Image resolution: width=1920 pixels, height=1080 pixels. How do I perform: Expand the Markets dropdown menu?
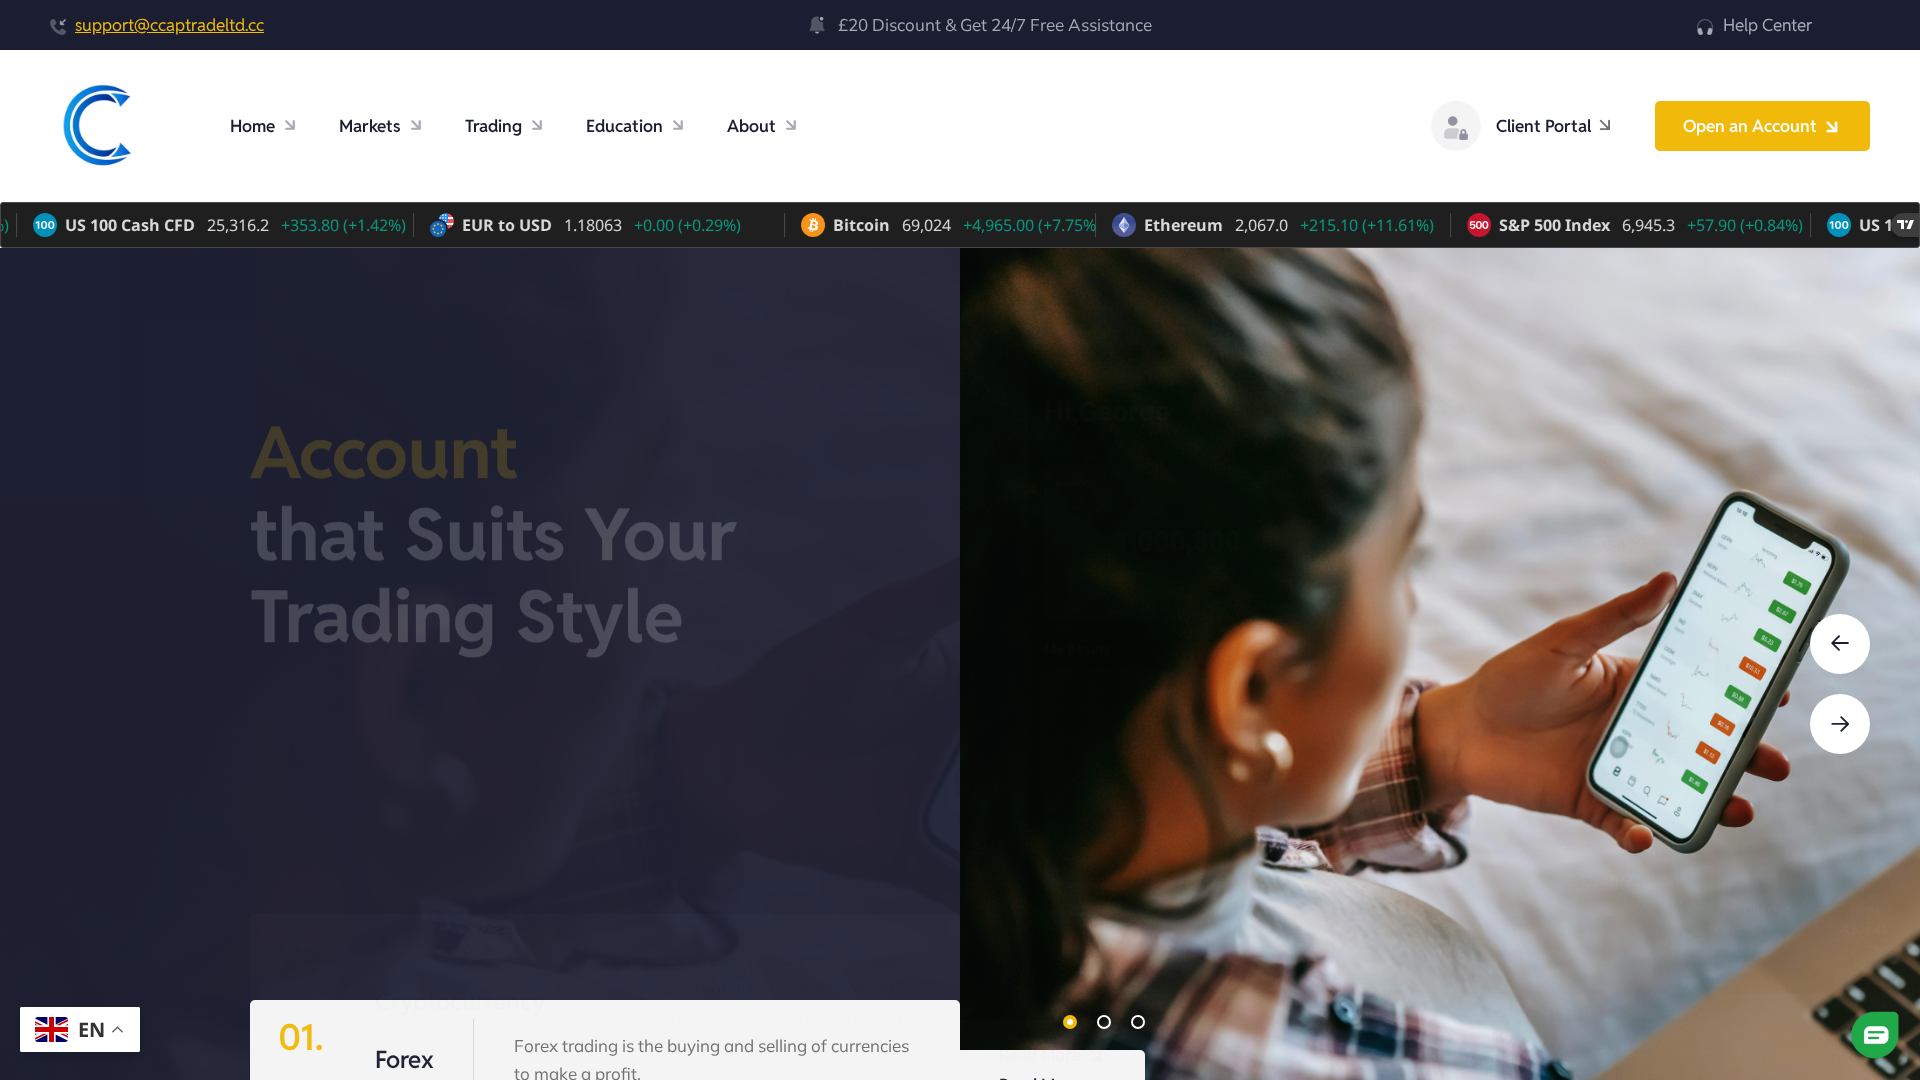tap(369, 126)
